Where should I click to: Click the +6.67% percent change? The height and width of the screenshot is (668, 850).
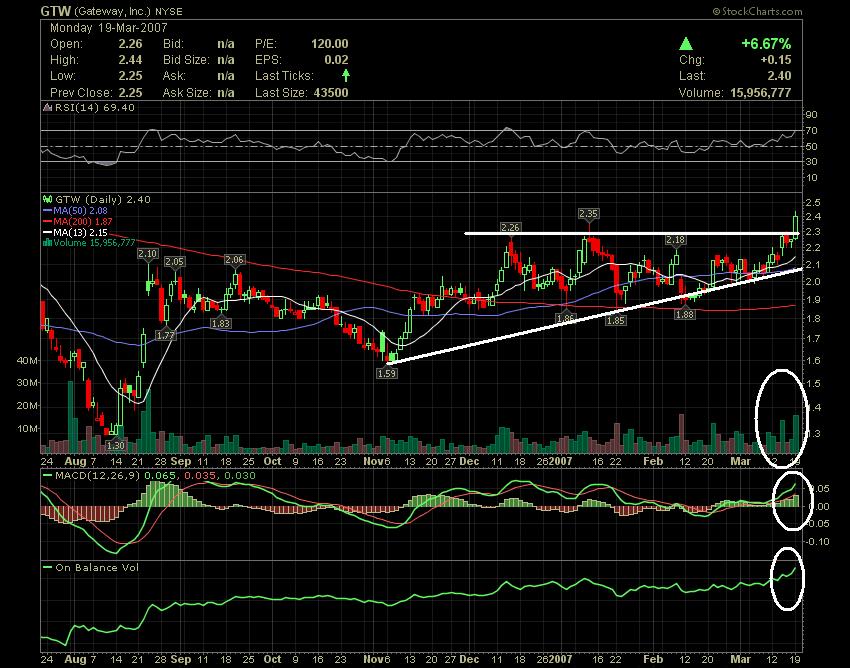(766, 44)
